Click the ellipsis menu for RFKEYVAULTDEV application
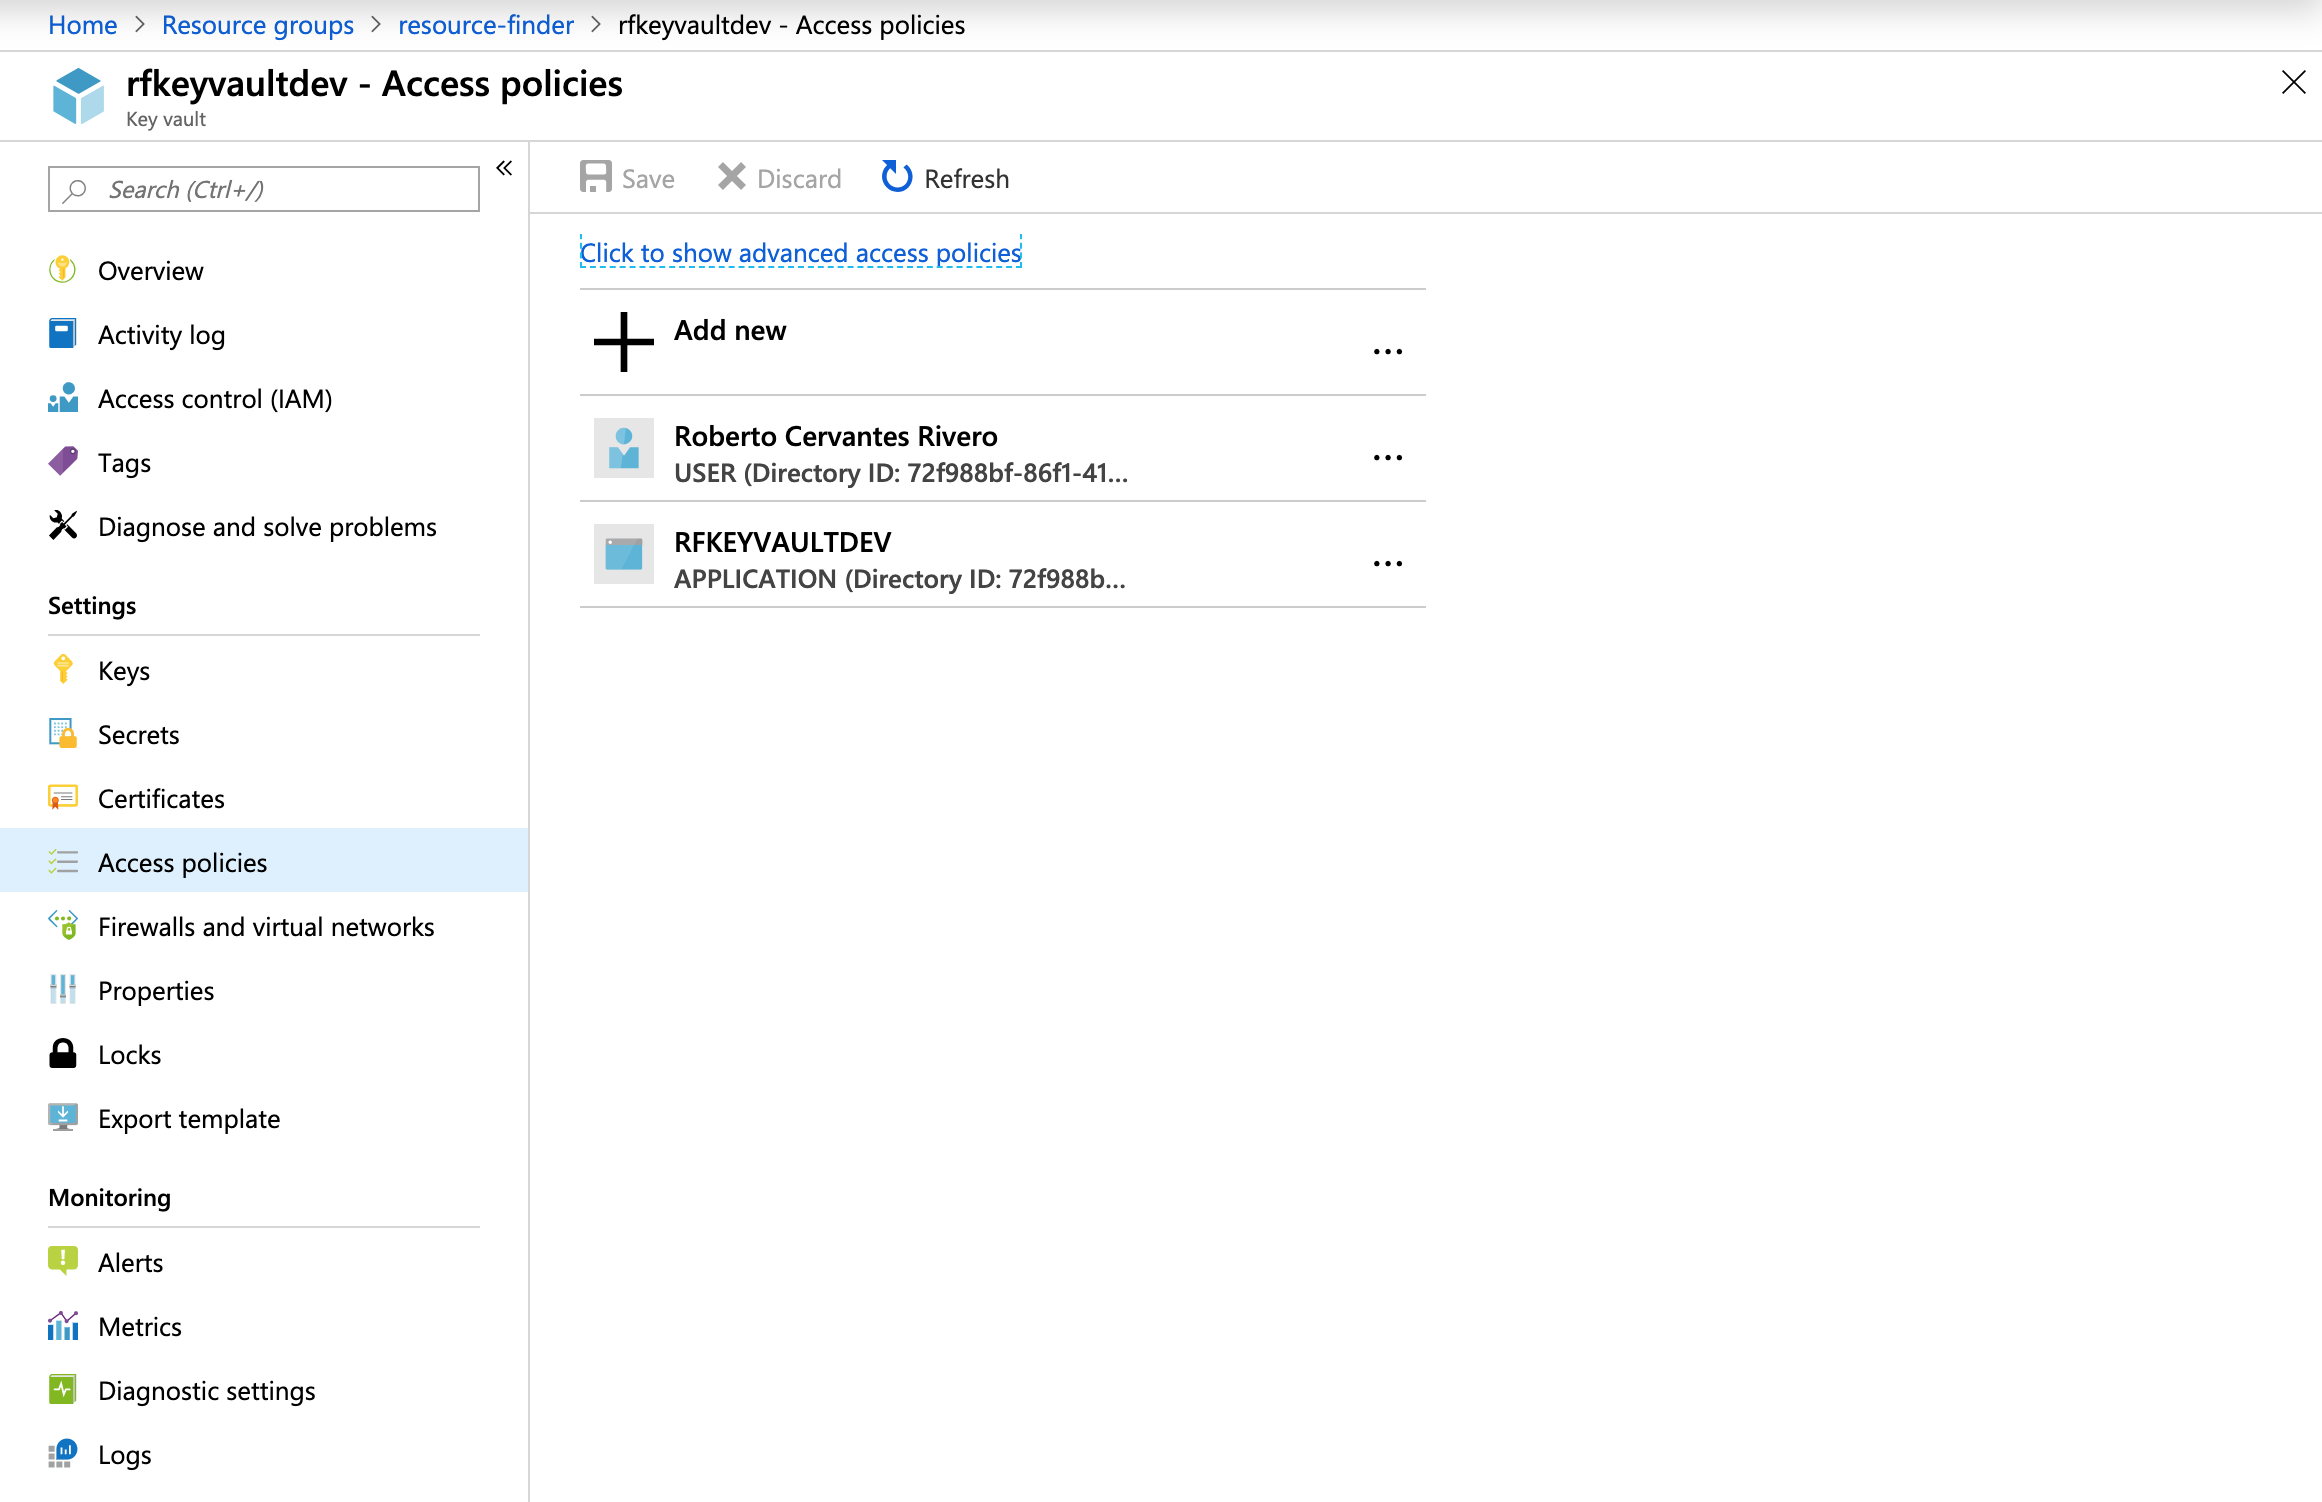 coord(1388,560)
